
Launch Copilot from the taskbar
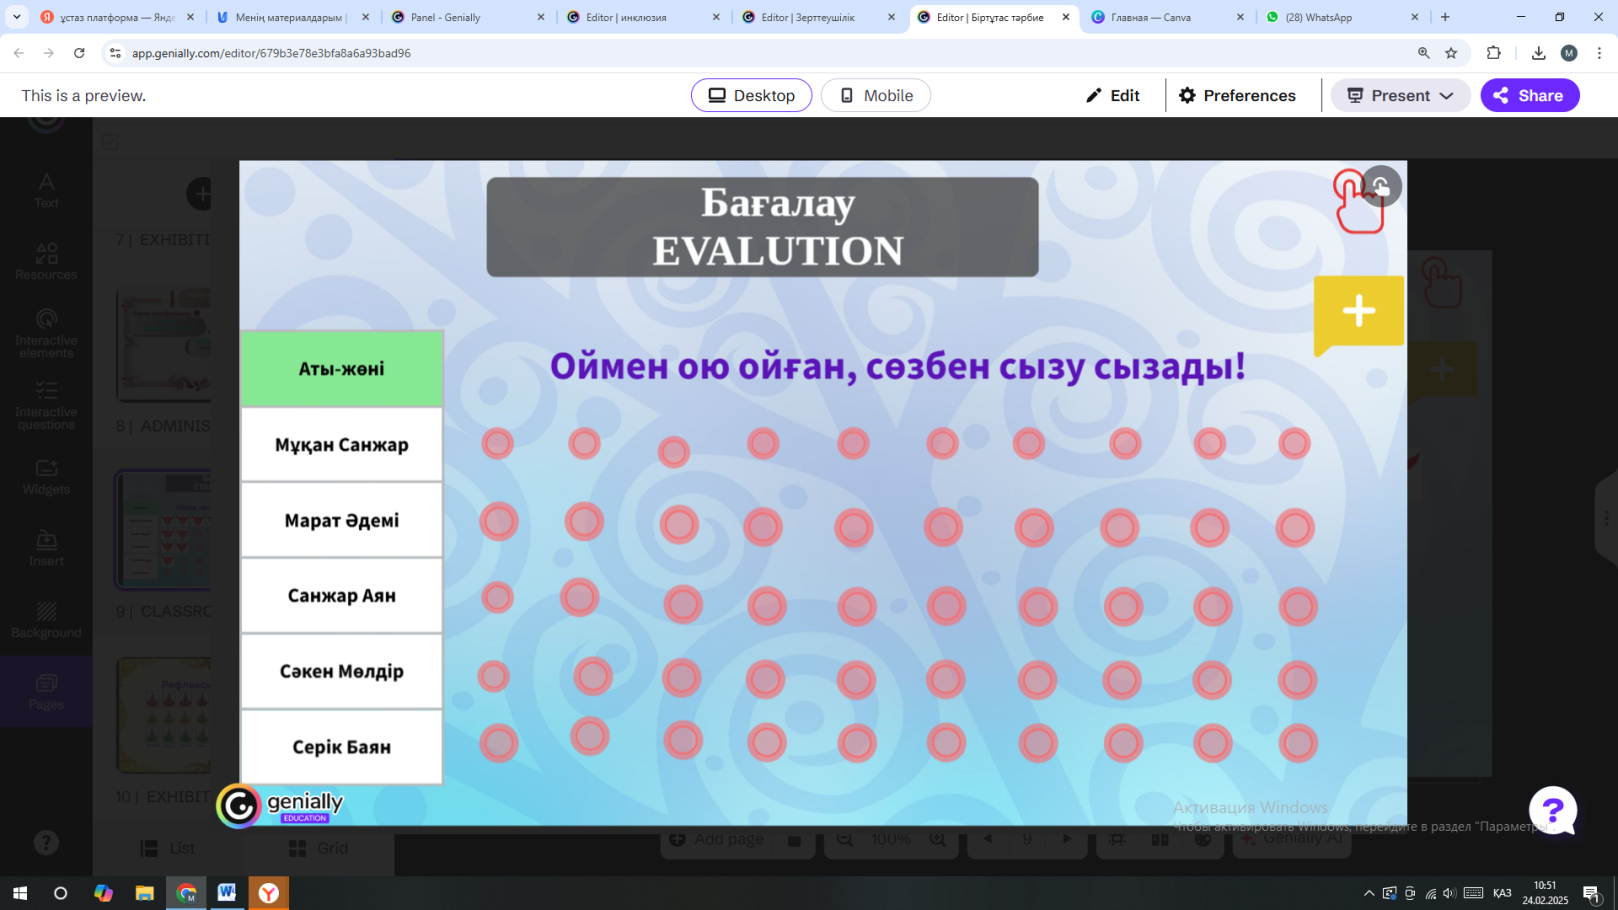click(103, 893)
